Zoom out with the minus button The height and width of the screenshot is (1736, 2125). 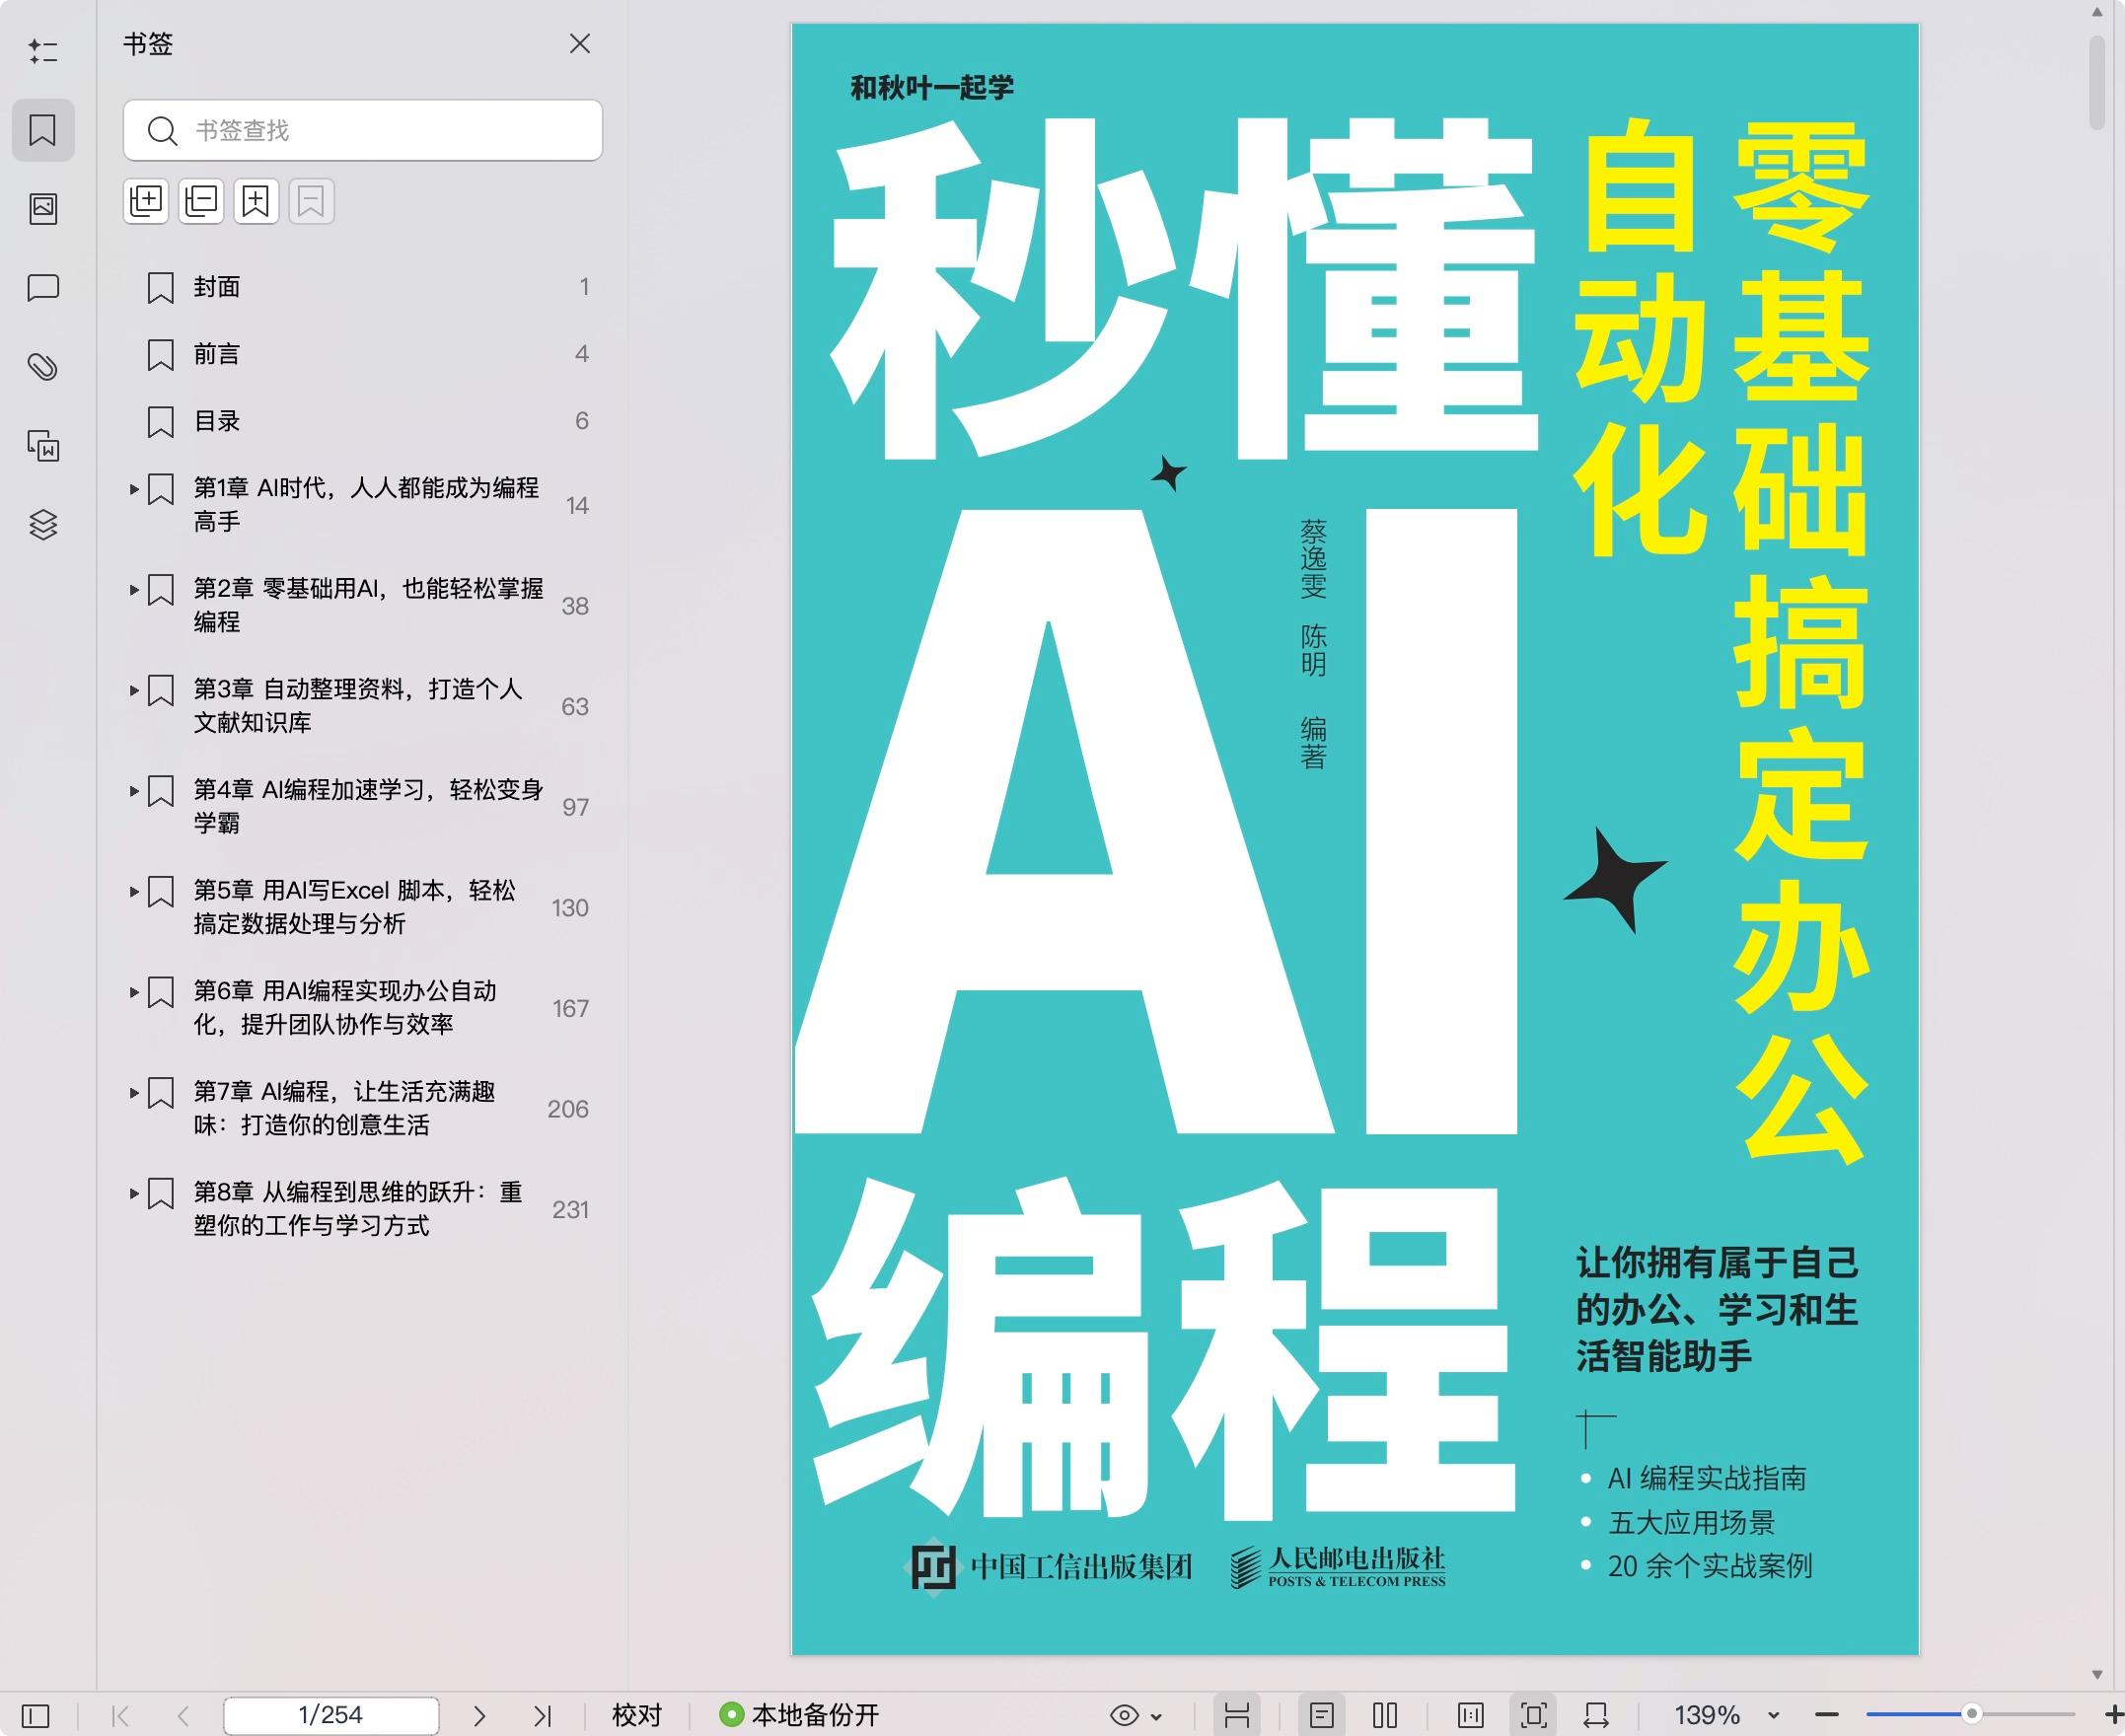[x=1827, y=1716]
